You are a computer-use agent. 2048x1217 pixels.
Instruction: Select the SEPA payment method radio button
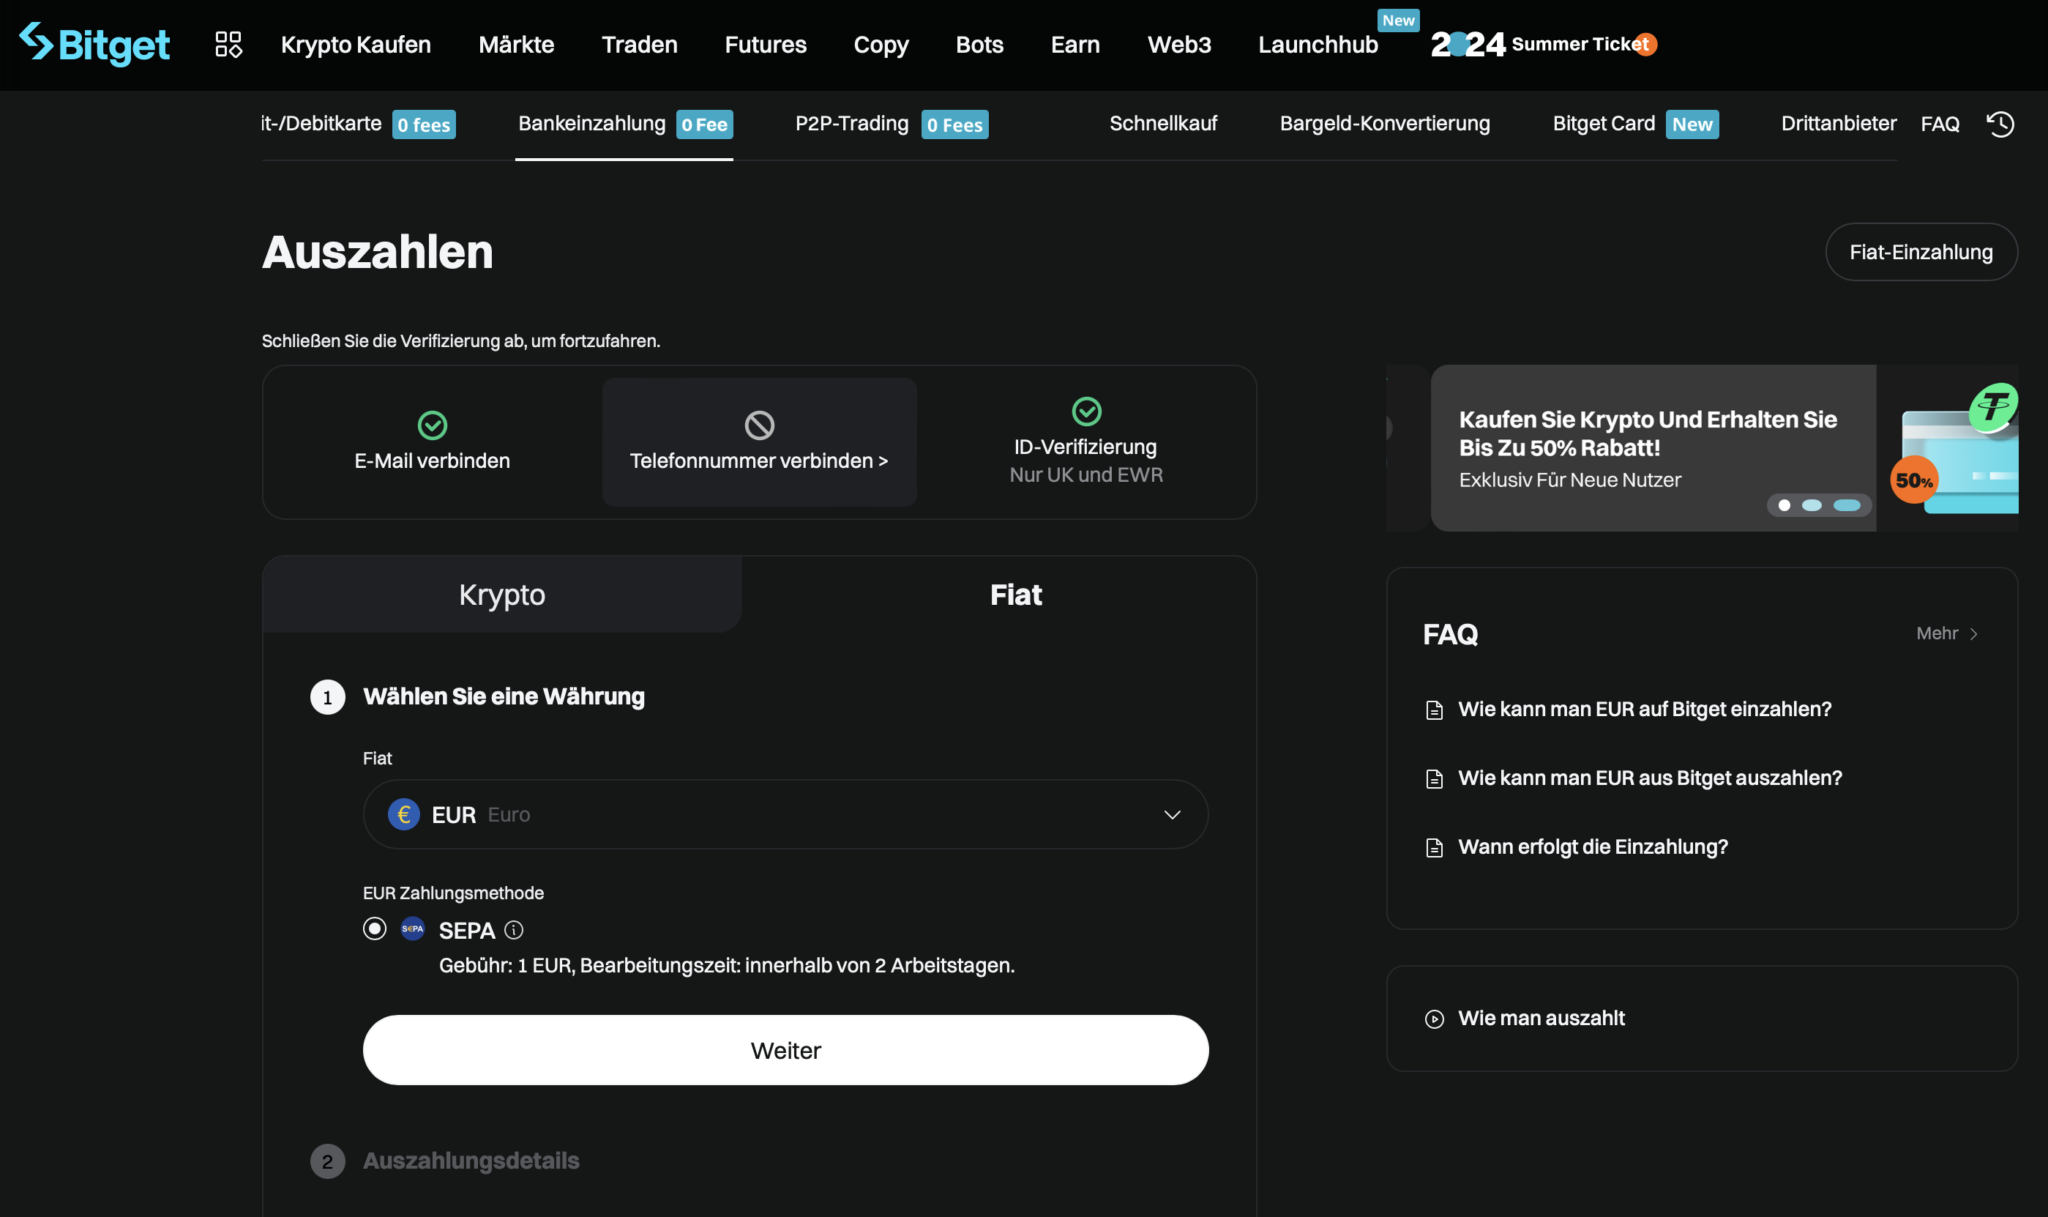tap(374, 929)
